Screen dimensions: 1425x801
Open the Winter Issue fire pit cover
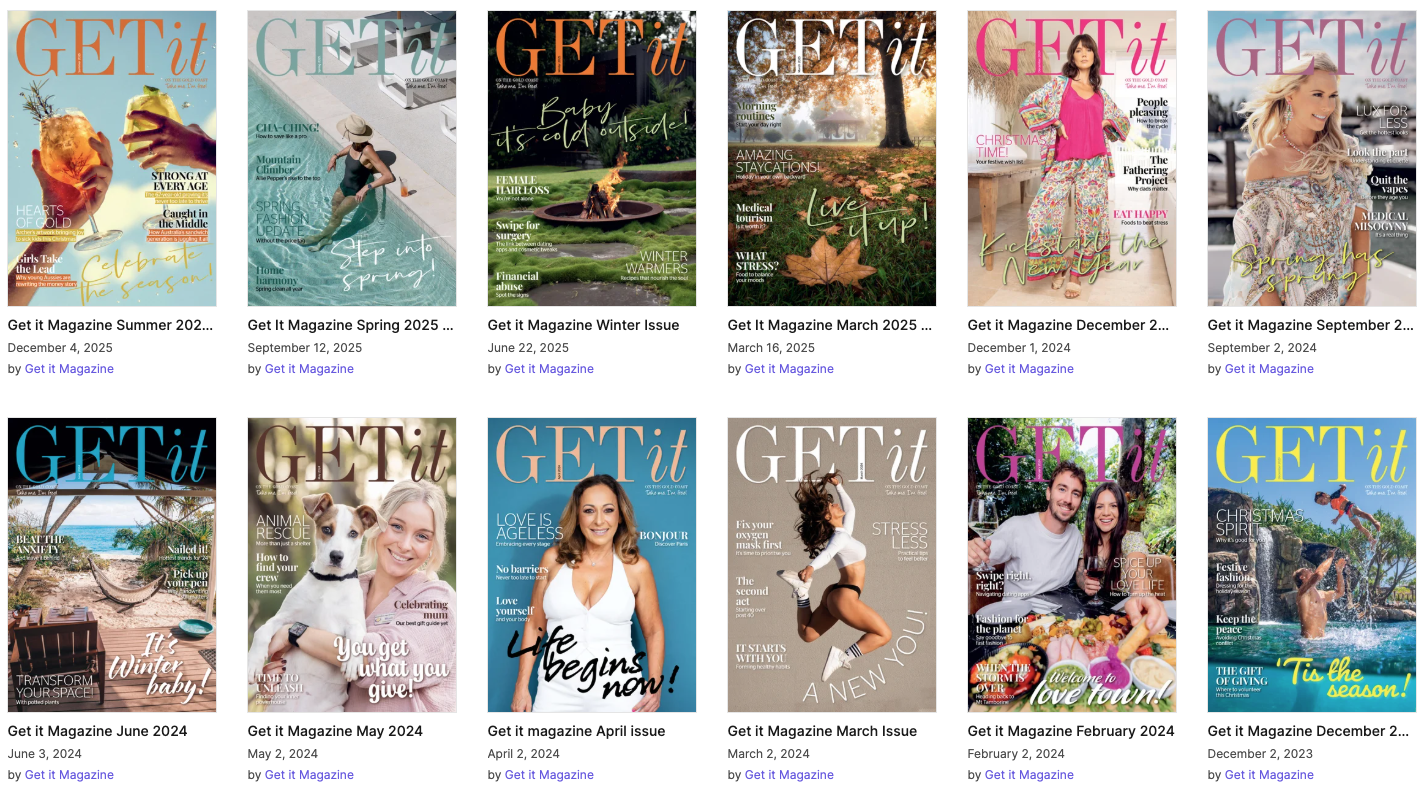click(592, 158)
